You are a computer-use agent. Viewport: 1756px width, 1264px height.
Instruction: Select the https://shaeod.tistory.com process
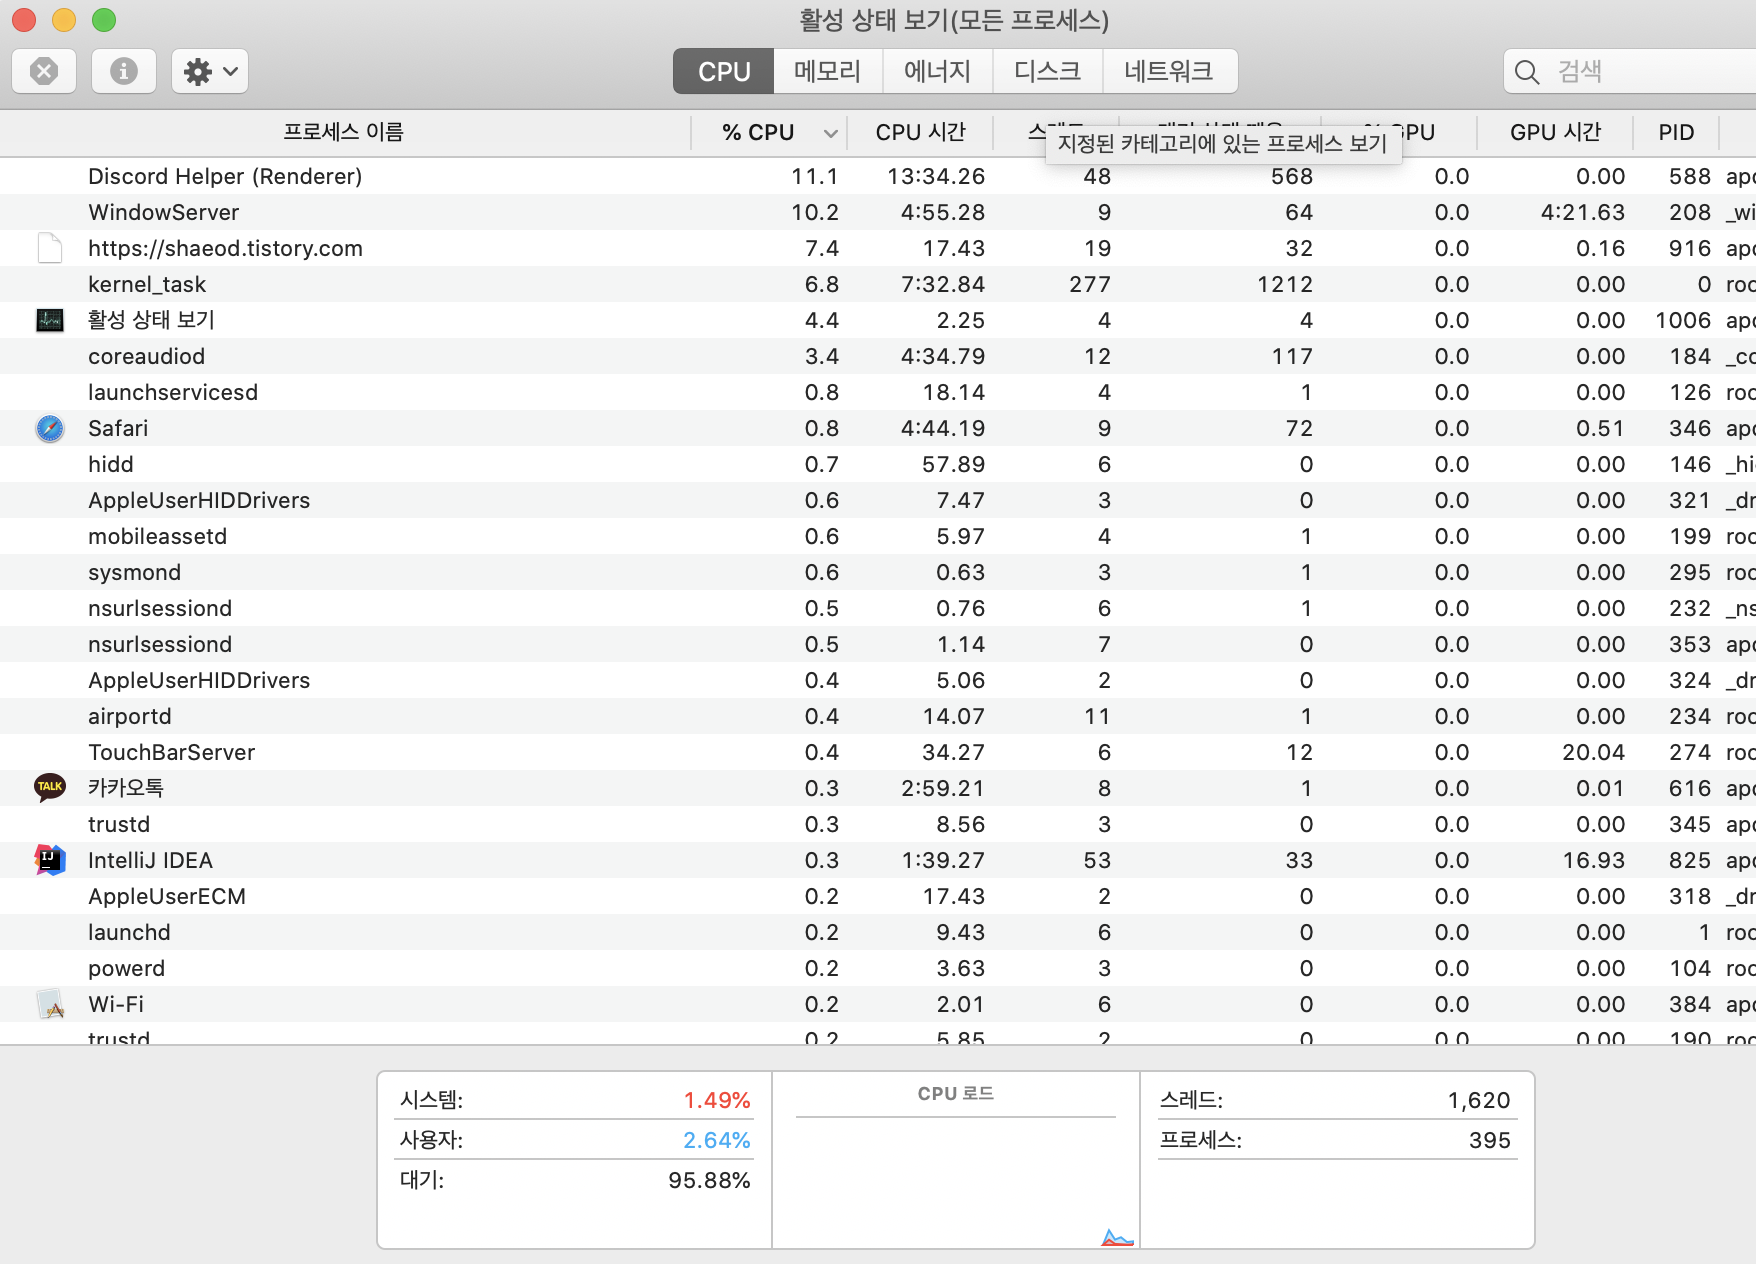click(878, 248)
